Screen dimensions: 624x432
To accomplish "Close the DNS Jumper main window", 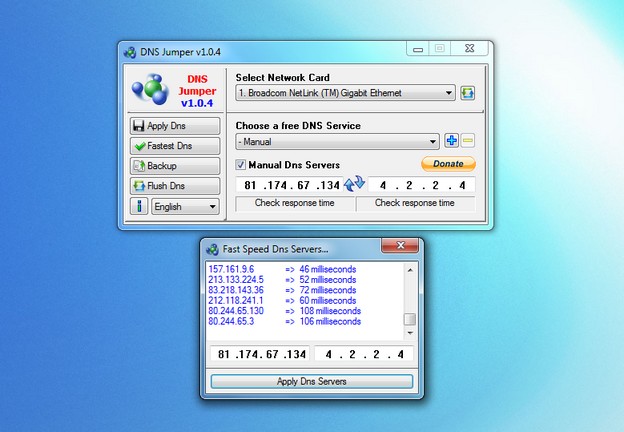I will click(x=470, y=48).
